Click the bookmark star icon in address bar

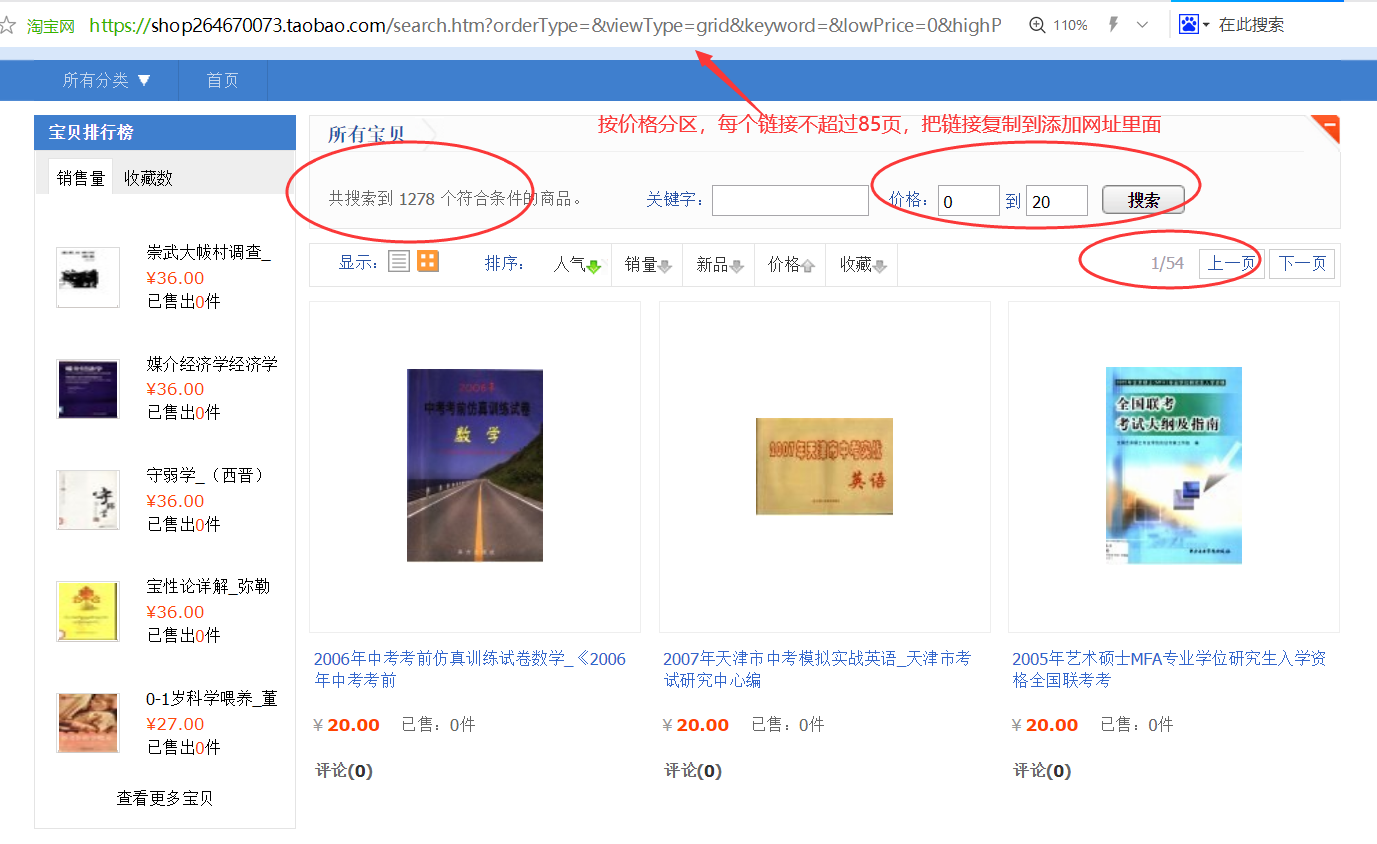coord(8,25)
